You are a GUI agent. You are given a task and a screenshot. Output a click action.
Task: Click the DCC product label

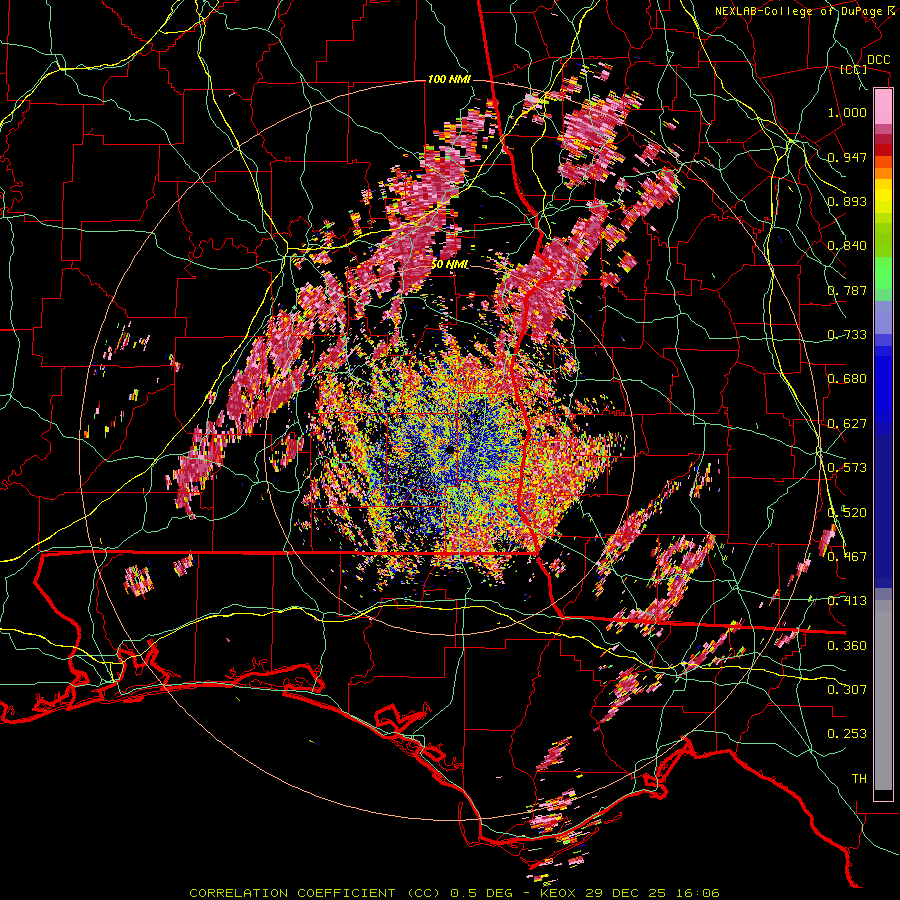click(878, 60)
